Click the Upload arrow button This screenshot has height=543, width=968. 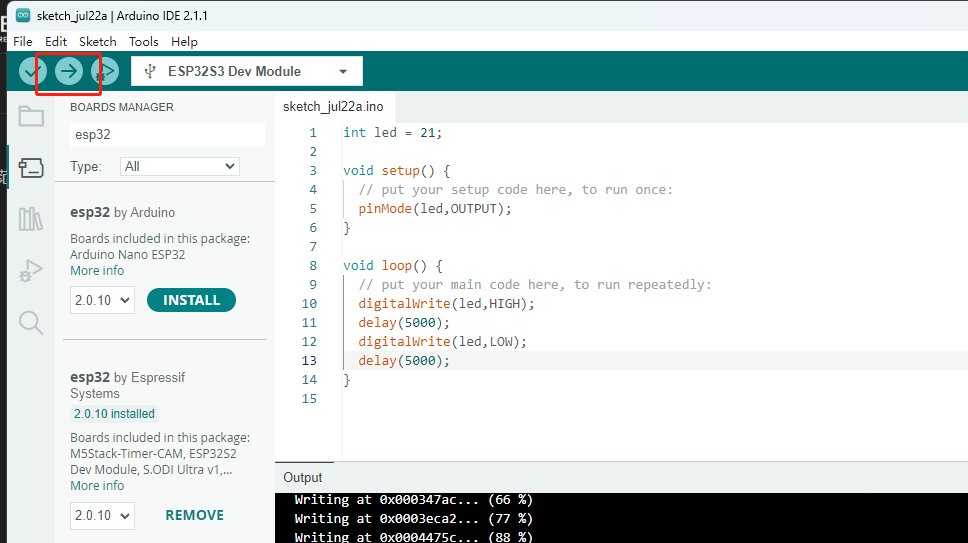[69, 72]
